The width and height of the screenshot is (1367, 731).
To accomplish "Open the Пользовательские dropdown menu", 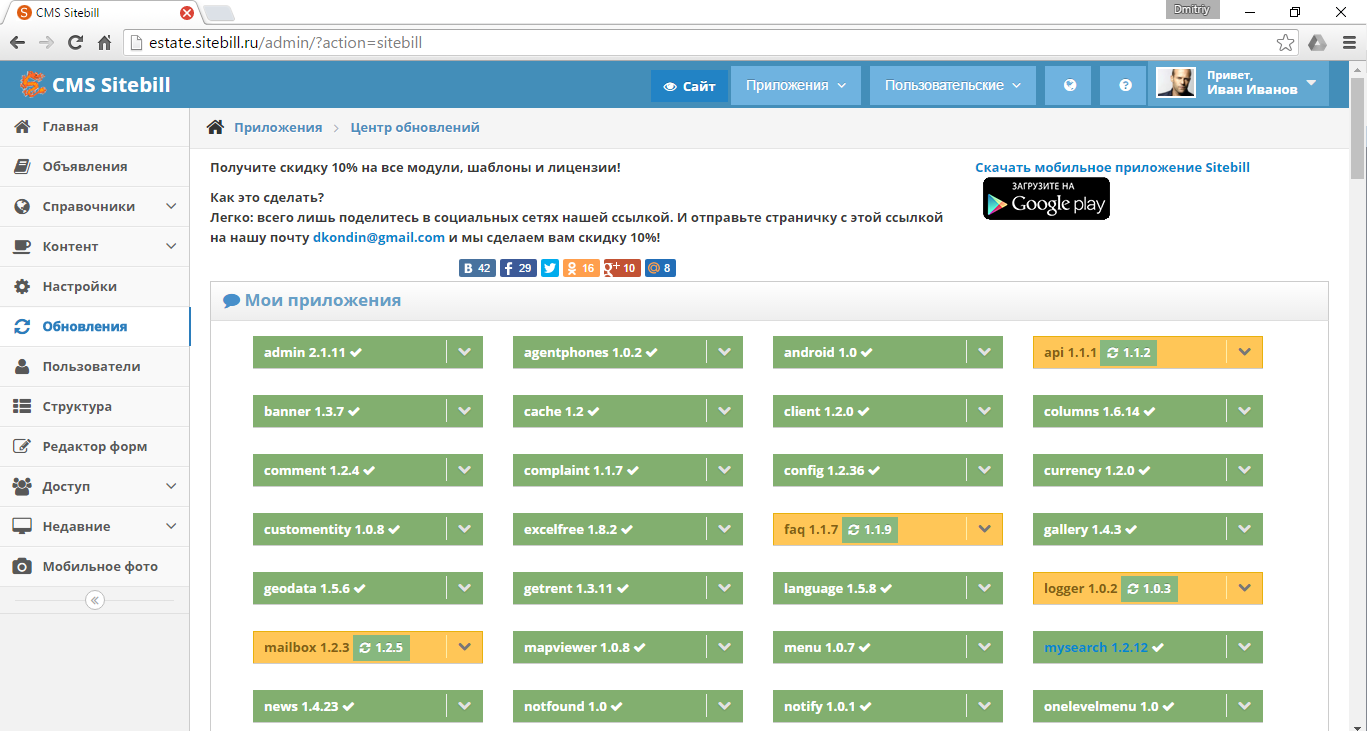I will click(x=953, y=86).
